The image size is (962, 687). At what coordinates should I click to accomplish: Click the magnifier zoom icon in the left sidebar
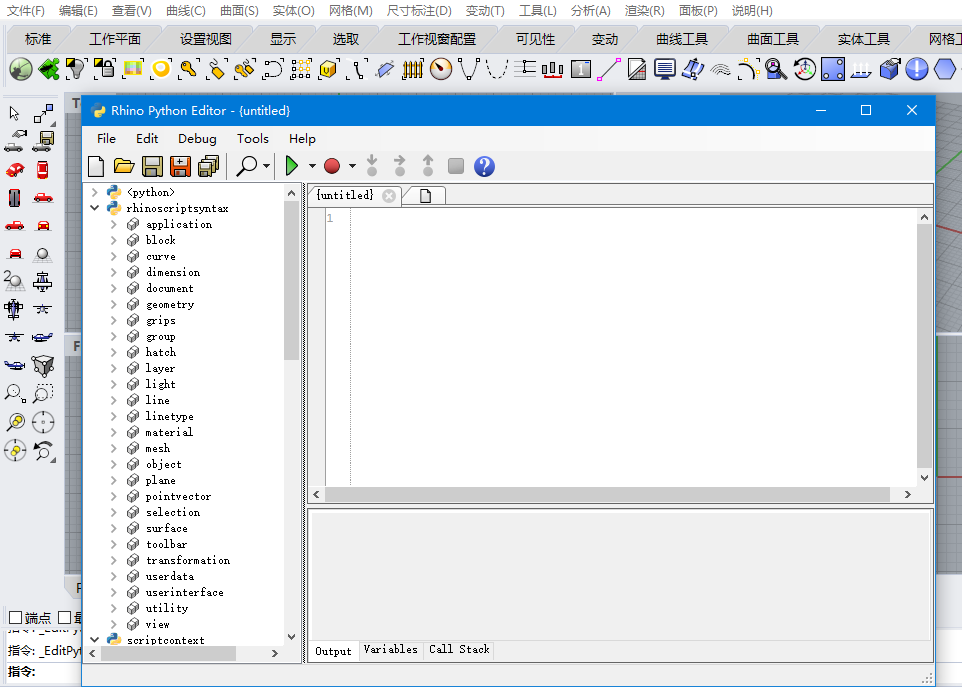tap(15, 393)
